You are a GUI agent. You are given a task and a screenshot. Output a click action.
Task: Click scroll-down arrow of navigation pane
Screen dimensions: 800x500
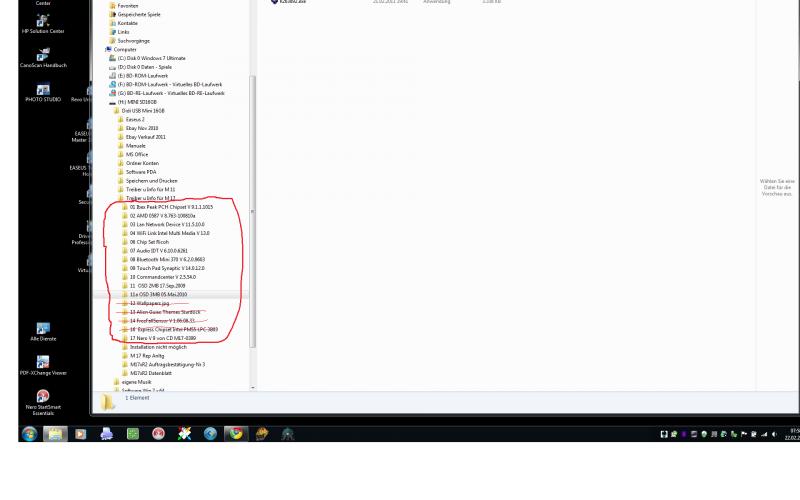pos(253,388)
